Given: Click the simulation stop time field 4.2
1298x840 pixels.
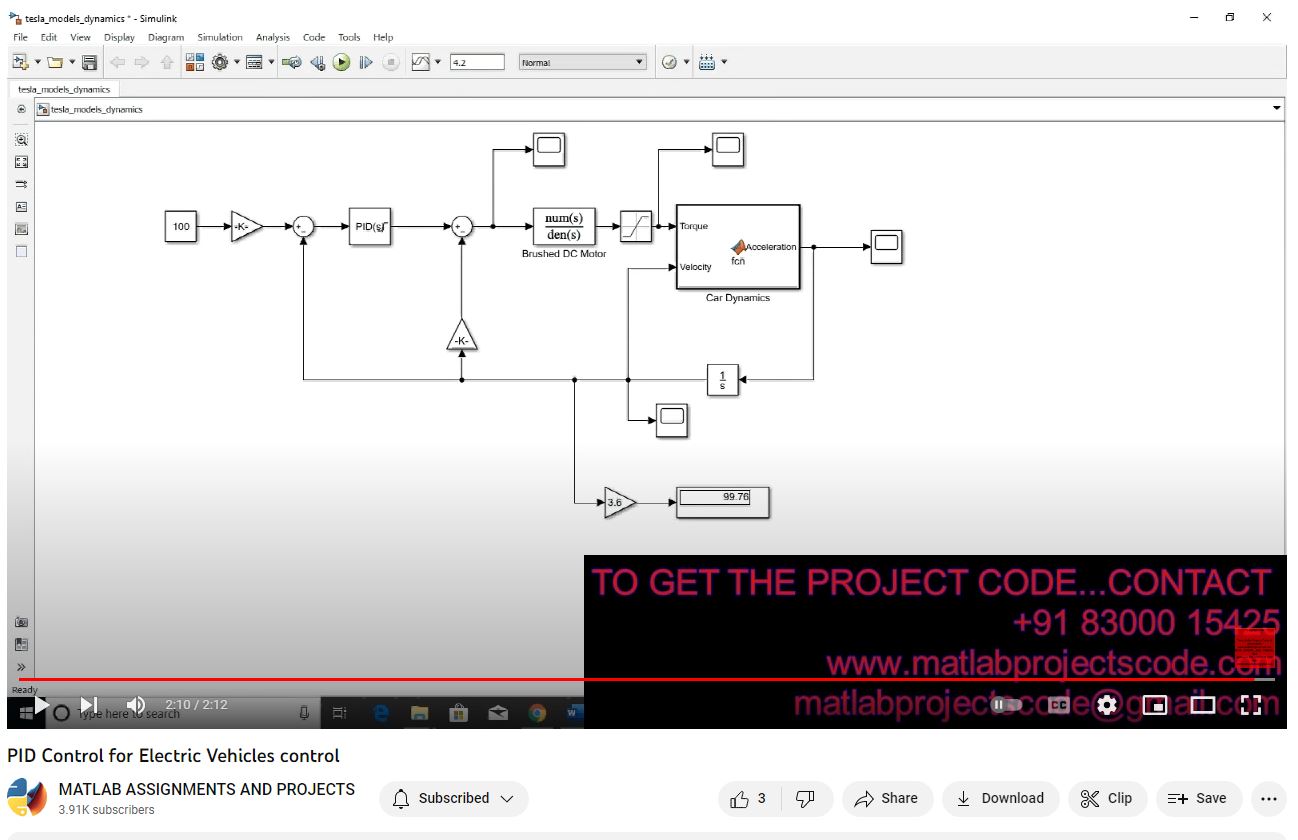Looking at the screenshot, I should coord(477,62).
